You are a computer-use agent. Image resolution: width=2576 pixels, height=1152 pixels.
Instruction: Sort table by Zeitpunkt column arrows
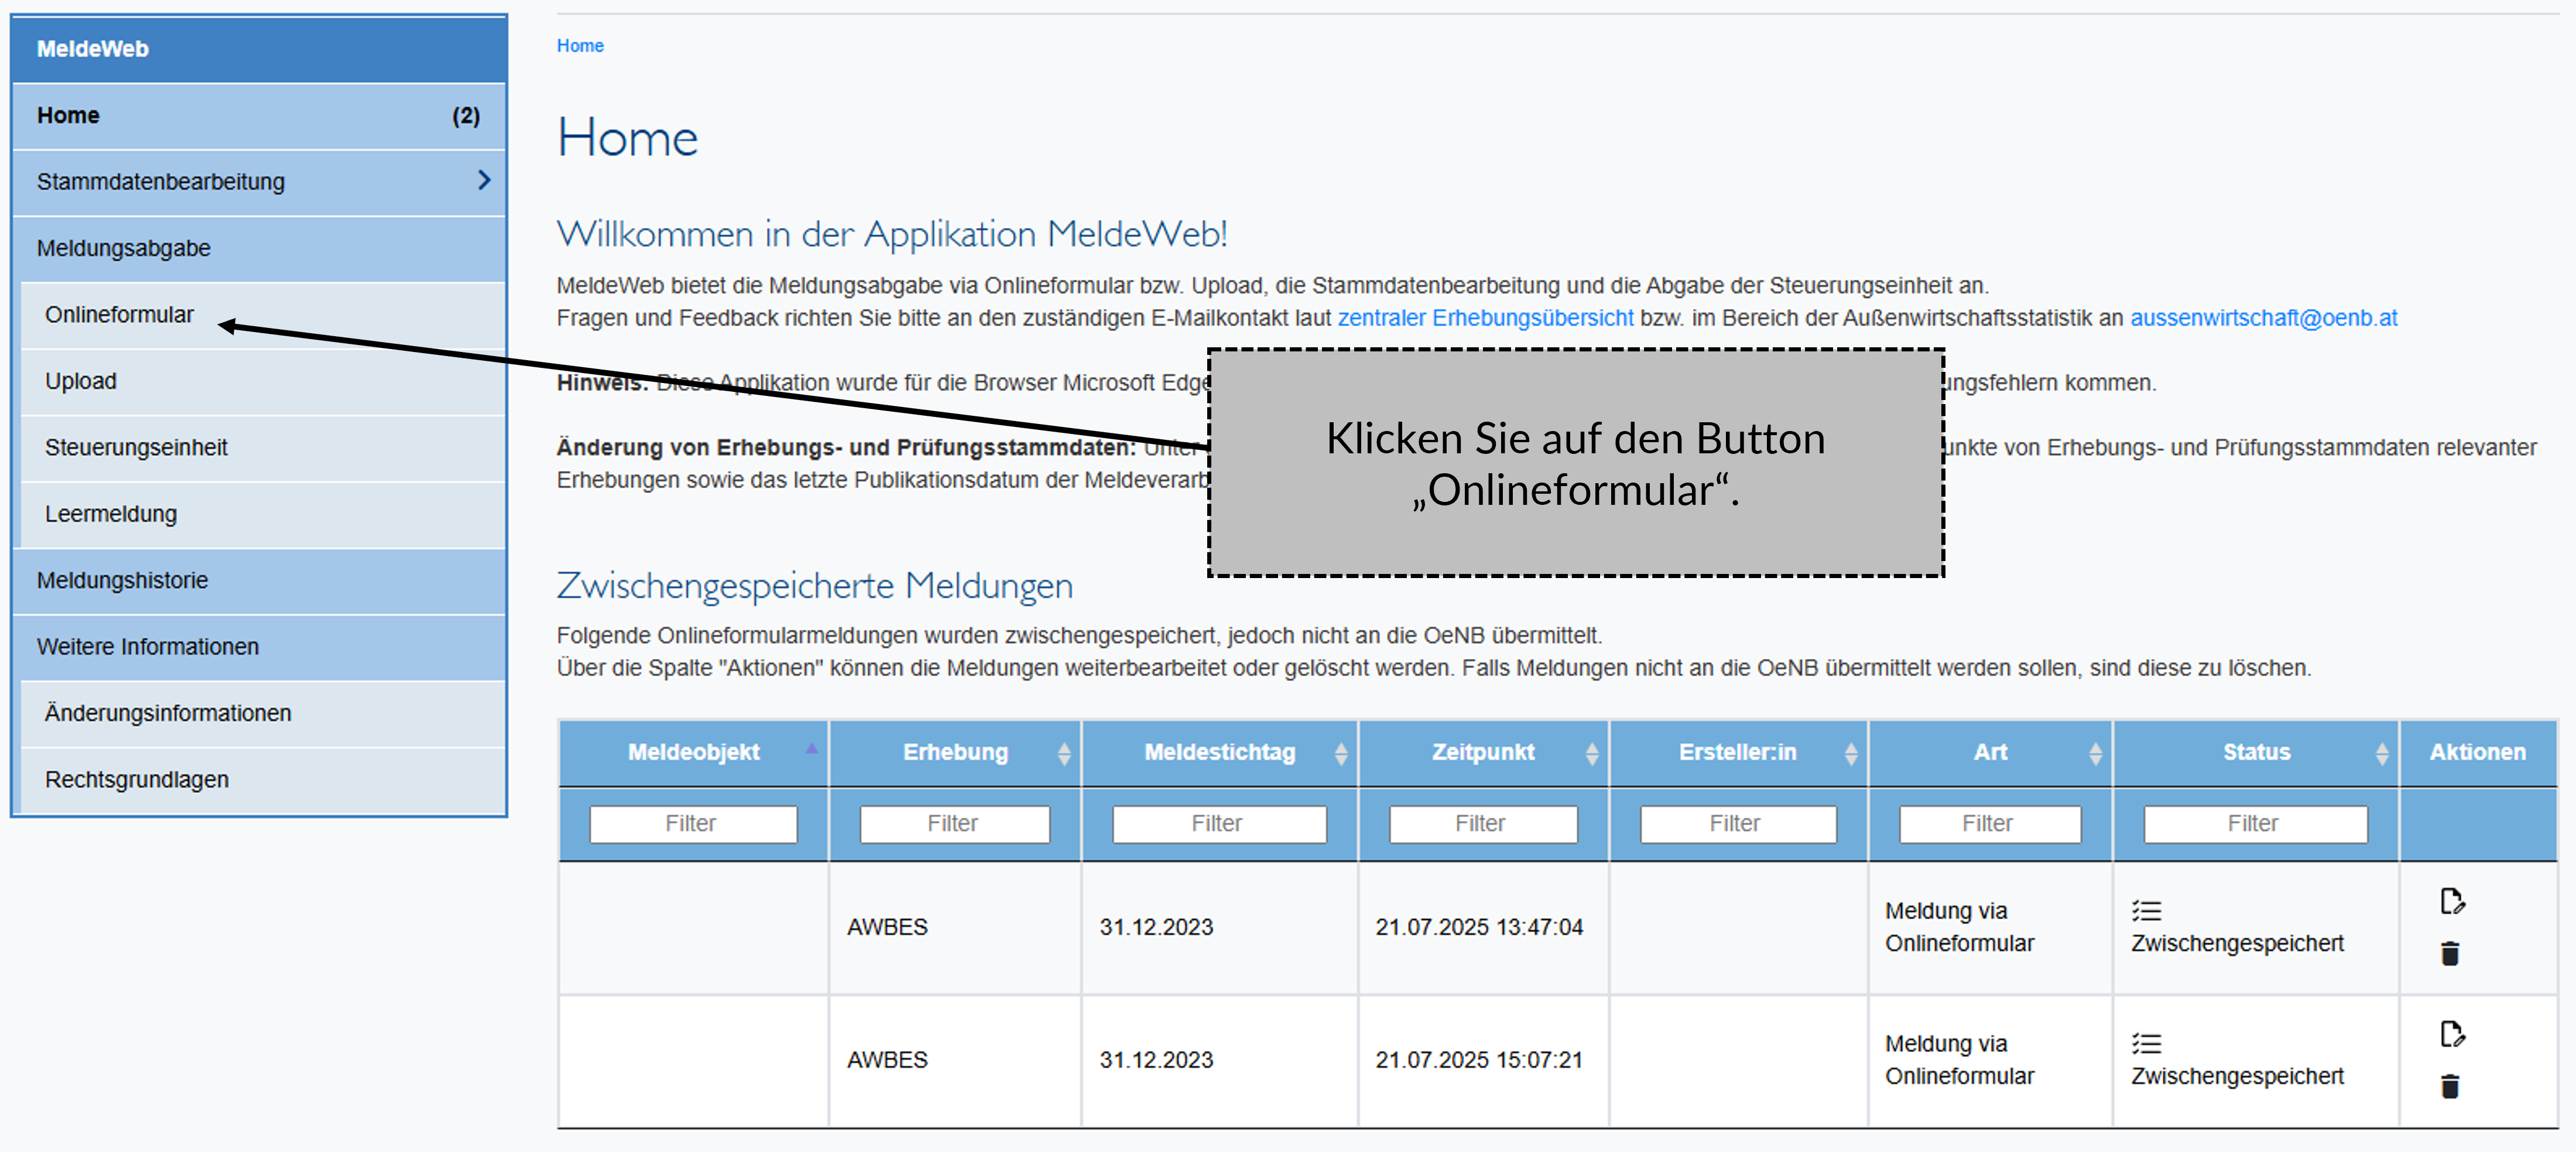[x=1591, y=753]
